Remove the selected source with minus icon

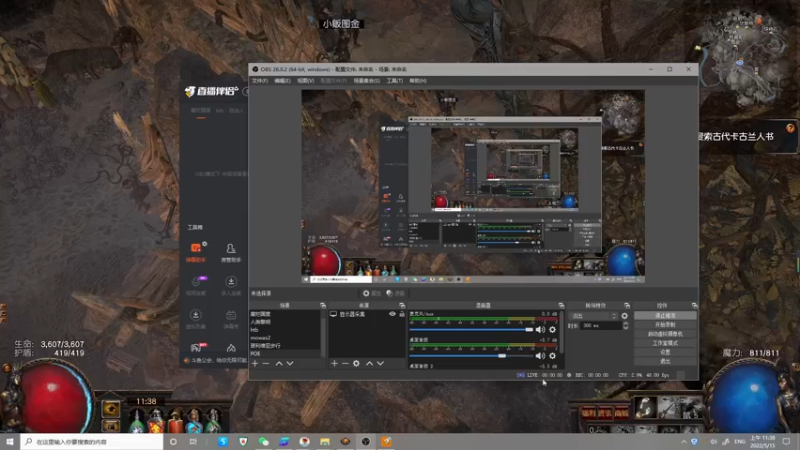tap(345, 363)
